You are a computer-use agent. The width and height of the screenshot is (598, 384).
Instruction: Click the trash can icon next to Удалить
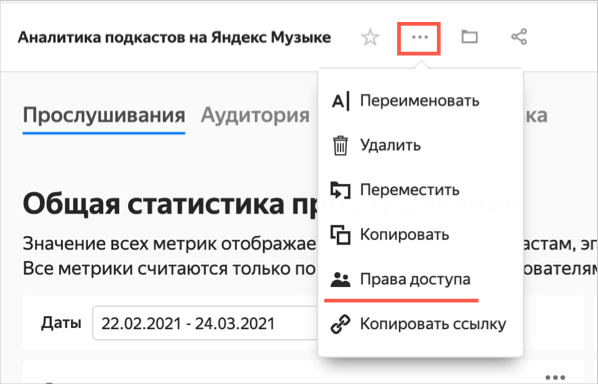point(340,145)
